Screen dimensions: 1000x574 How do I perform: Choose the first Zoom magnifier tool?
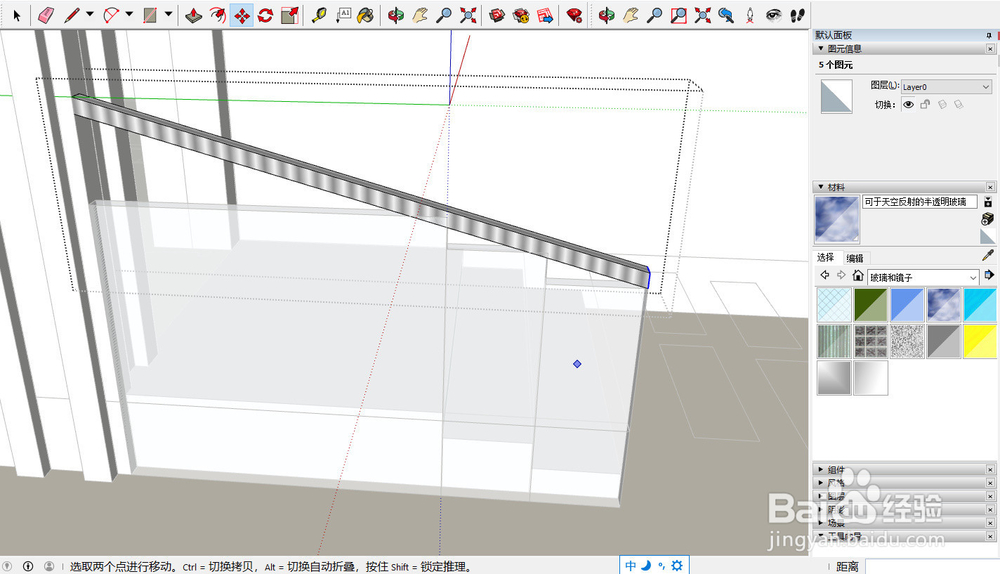click(x=443, y=15)
